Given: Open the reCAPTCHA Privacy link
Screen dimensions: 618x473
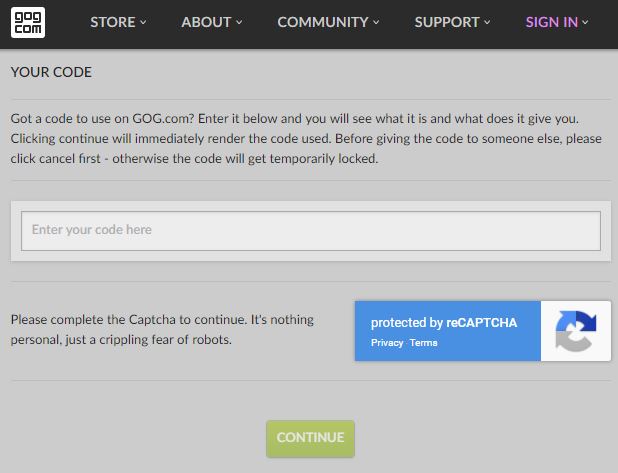Looking at the screenshot, I should point(387,343).
